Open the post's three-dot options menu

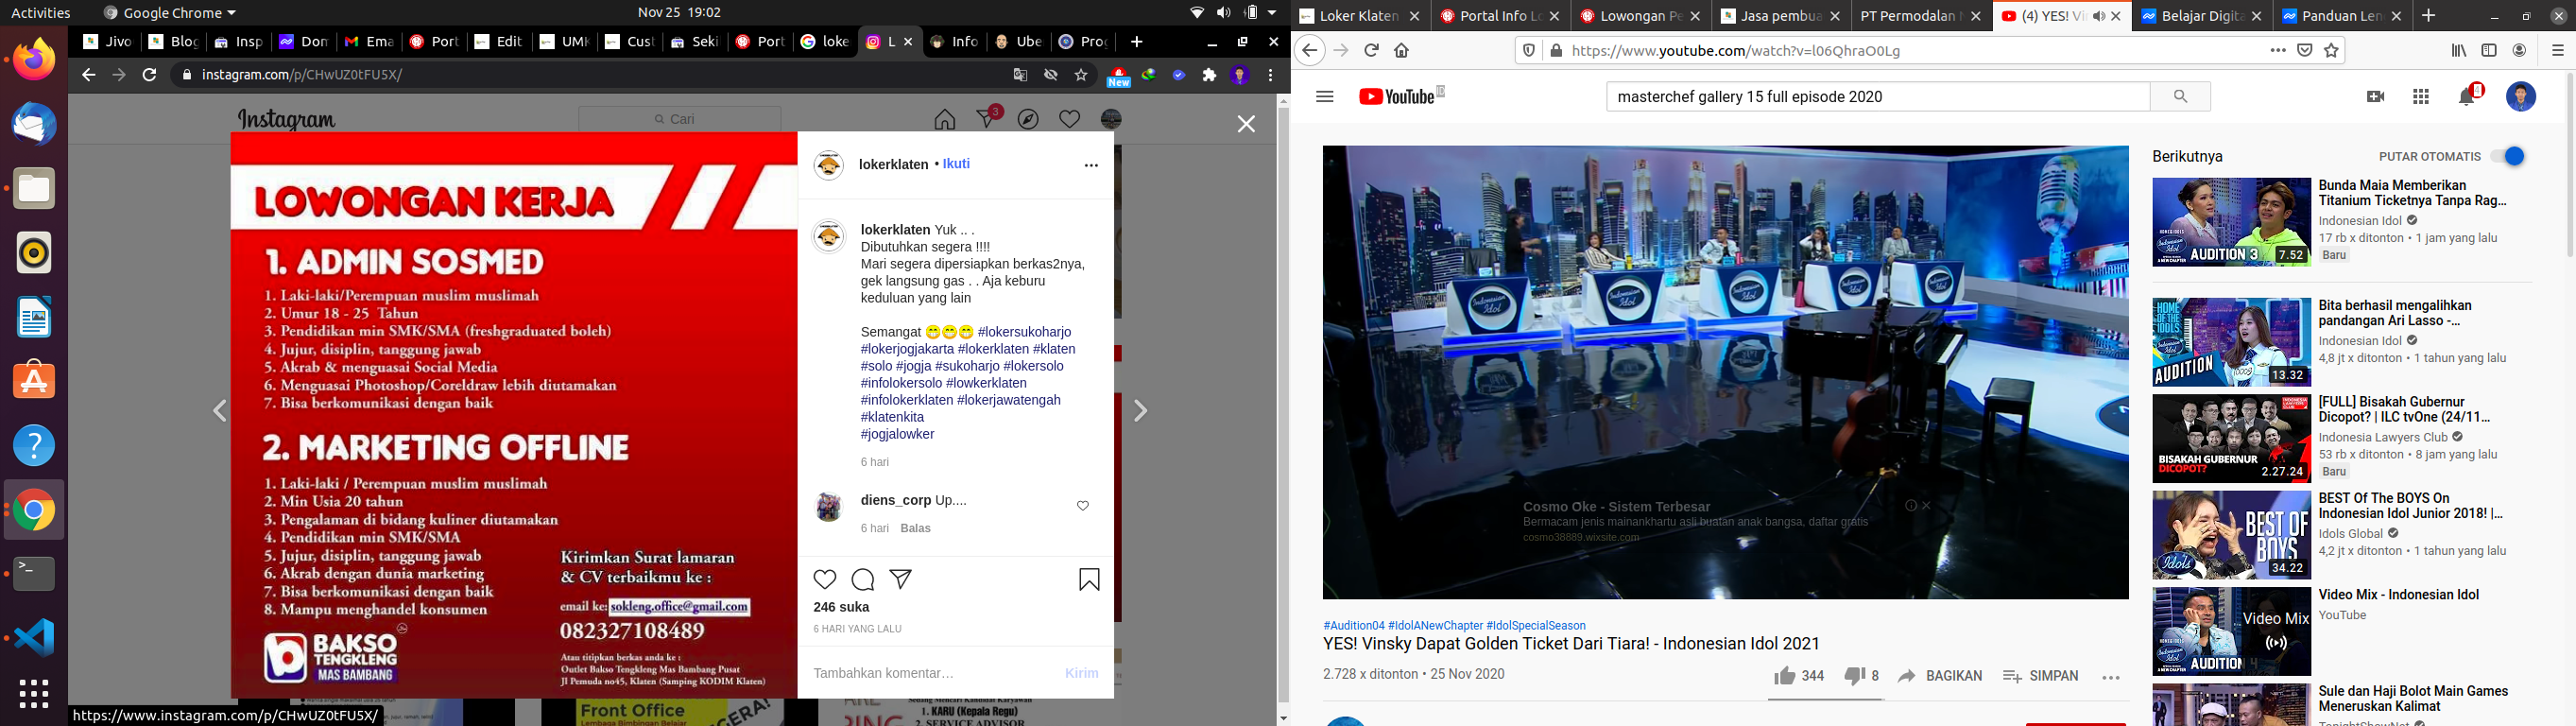1091,166
